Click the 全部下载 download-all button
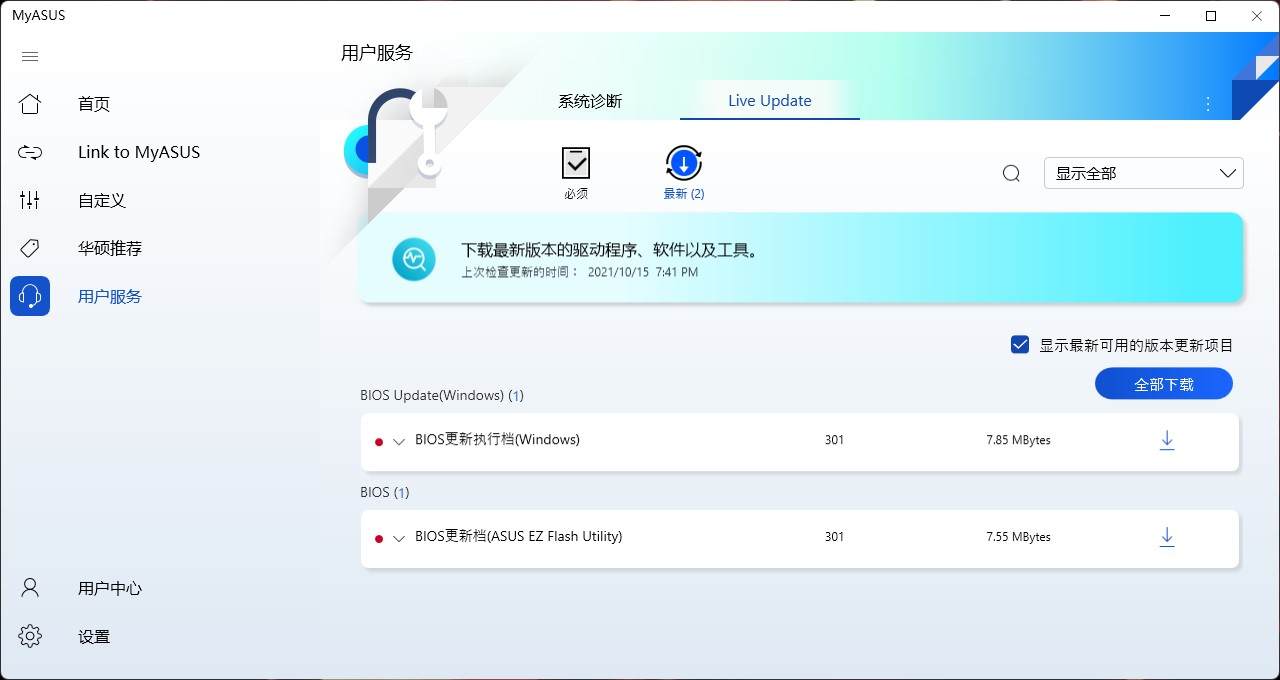Viewport: 1280px width, 680px height. [1163, 383]
